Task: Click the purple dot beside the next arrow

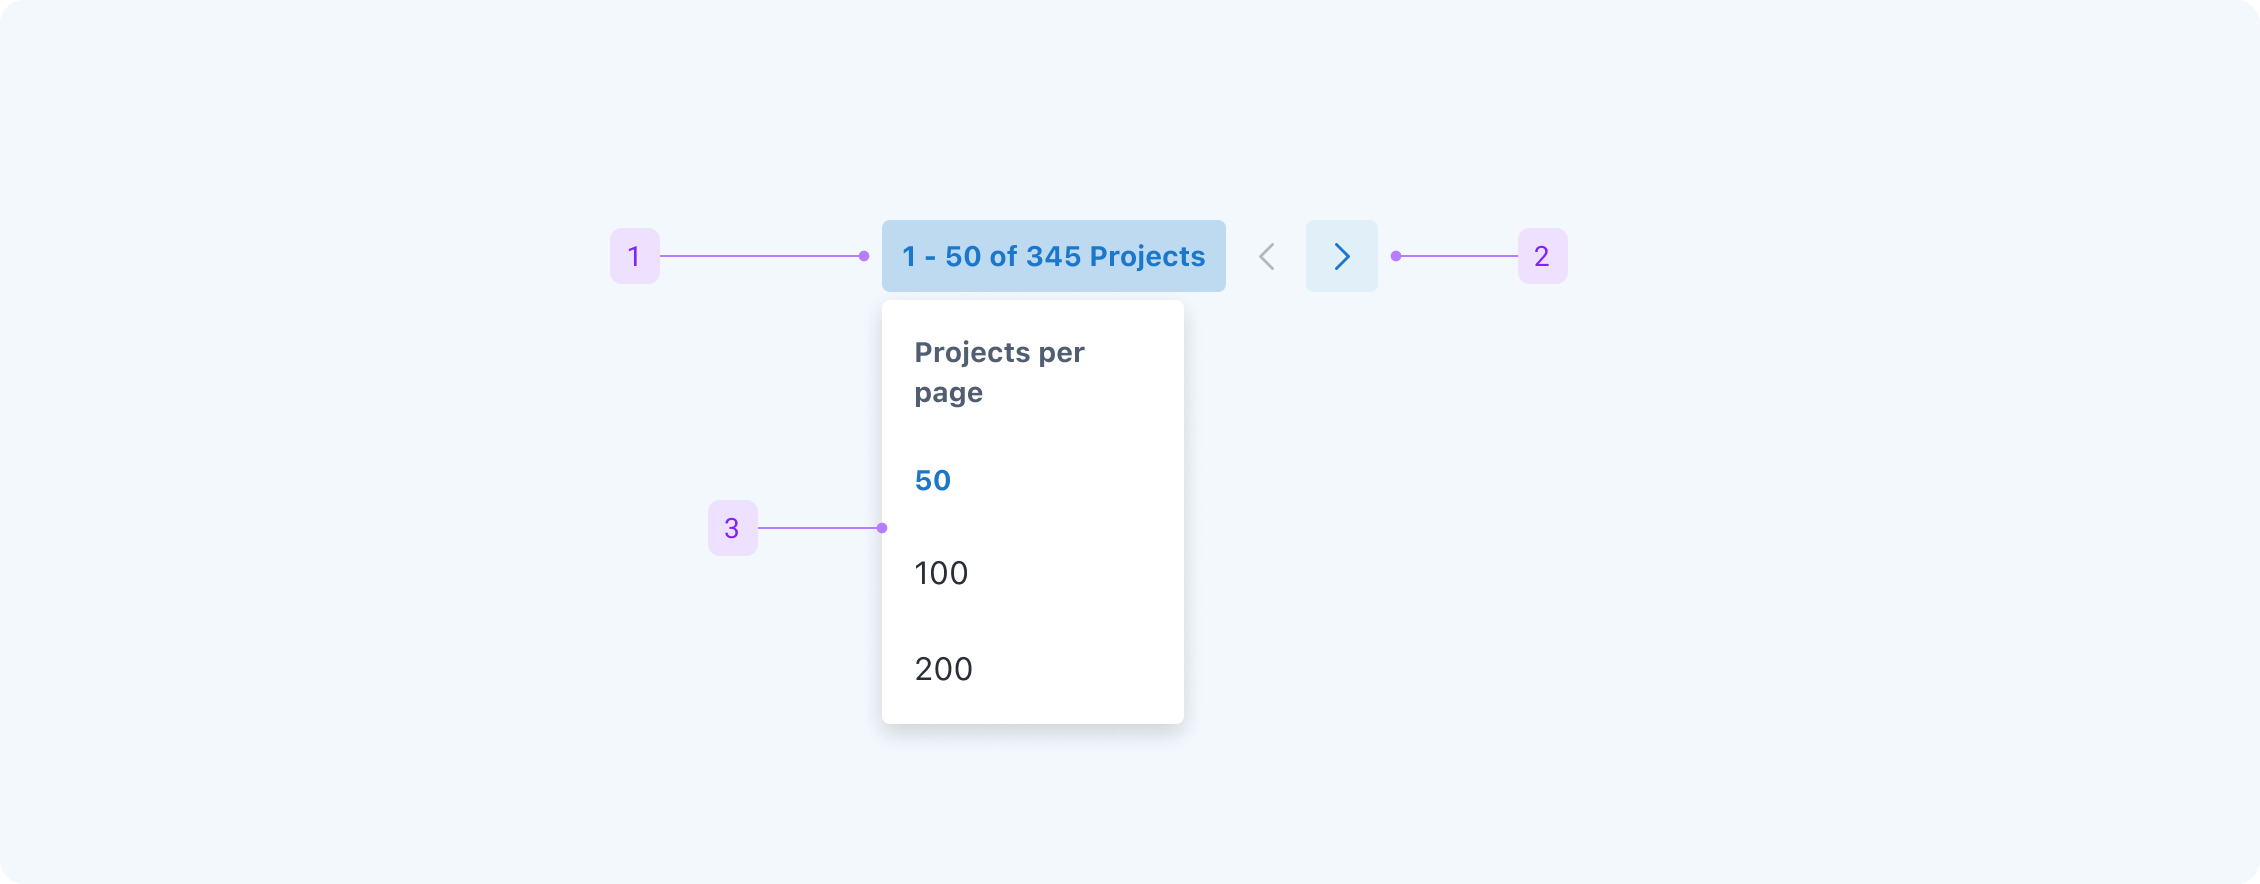Action: click(1396, 256)
